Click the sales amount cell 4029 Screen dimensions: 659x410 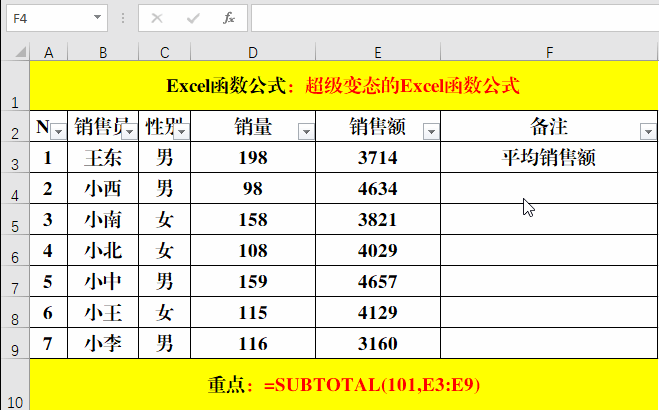tap(378, 250)
